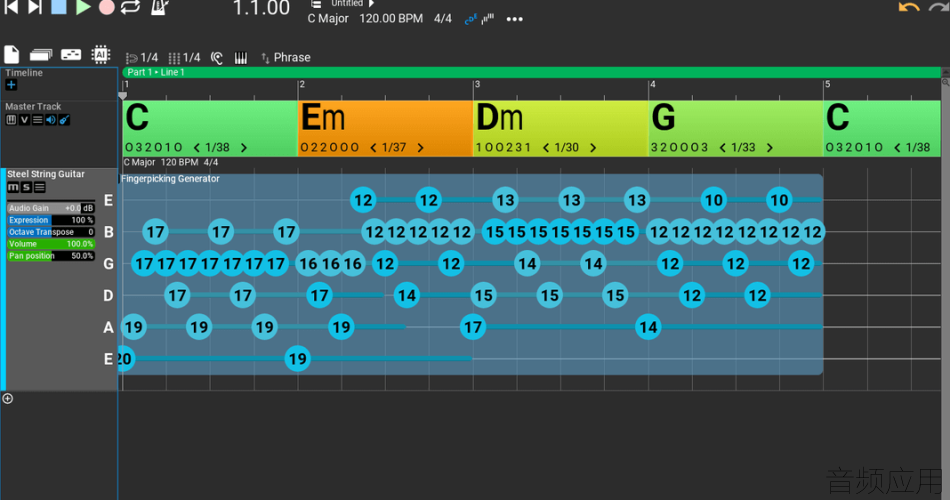This screenshot has height=500, width=950.
Task: Select the G chord block
Action: point(736,128)
